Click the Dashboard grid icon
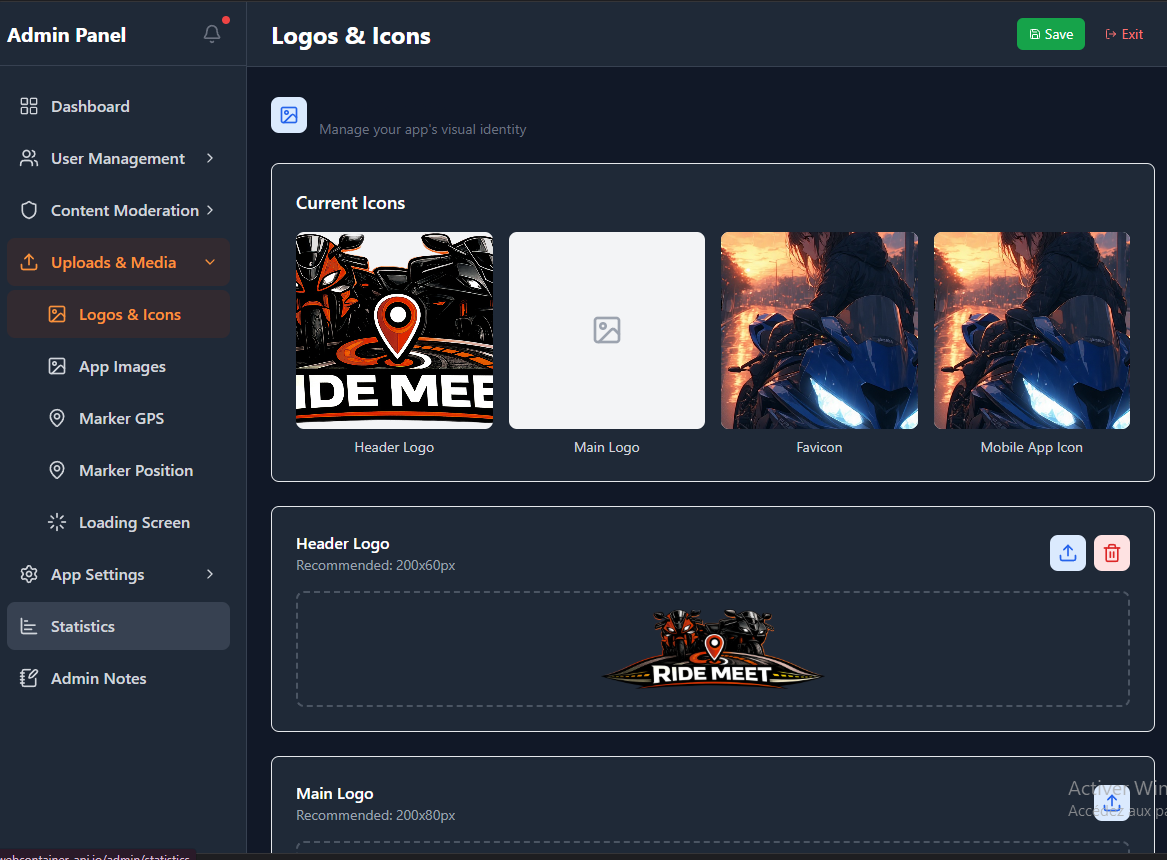Viewport: 1167px width, 860px height. (29, 106)
